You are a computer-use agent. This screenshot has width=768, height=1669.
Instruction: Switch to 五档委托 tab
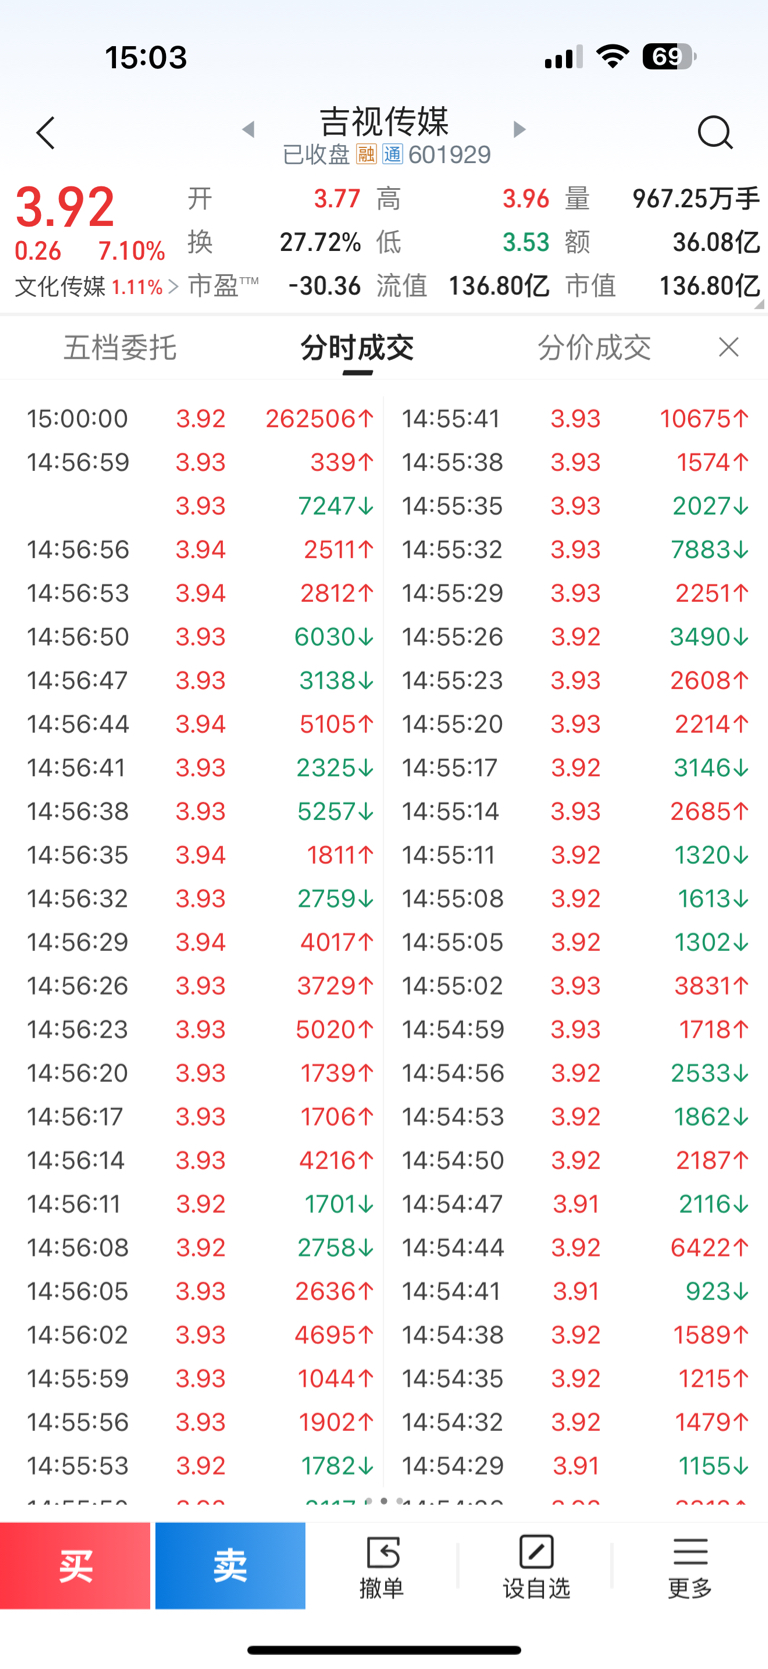click(x=120, y=348)
